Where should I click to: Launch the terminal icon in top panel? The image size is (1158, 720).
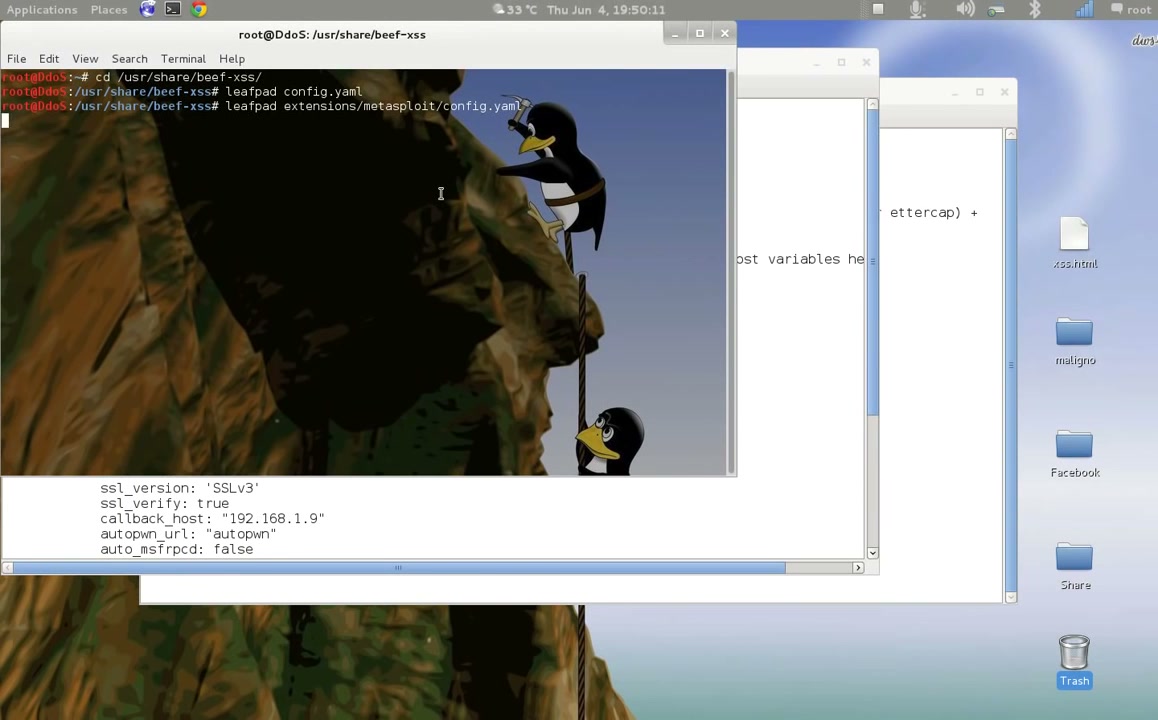click(173, 9)
